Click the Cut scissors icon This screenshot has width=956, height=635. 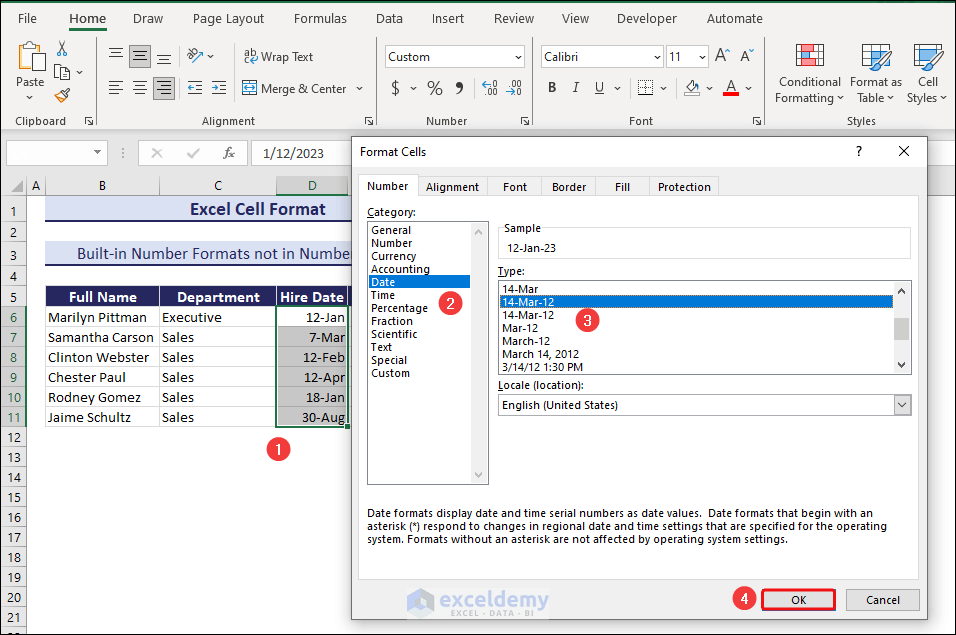[62, 49]
